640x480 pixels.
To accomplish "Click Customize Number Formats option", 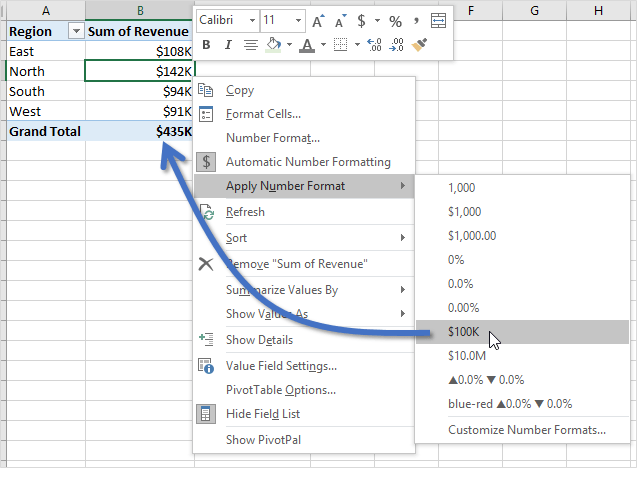I will [x=526, y=430].
